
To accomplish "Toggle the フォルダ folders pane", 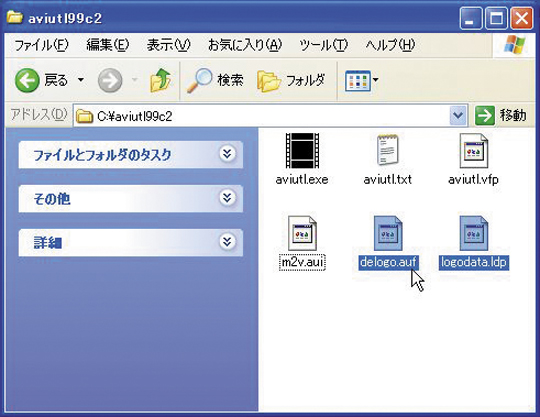I will (x=291, y=80).
